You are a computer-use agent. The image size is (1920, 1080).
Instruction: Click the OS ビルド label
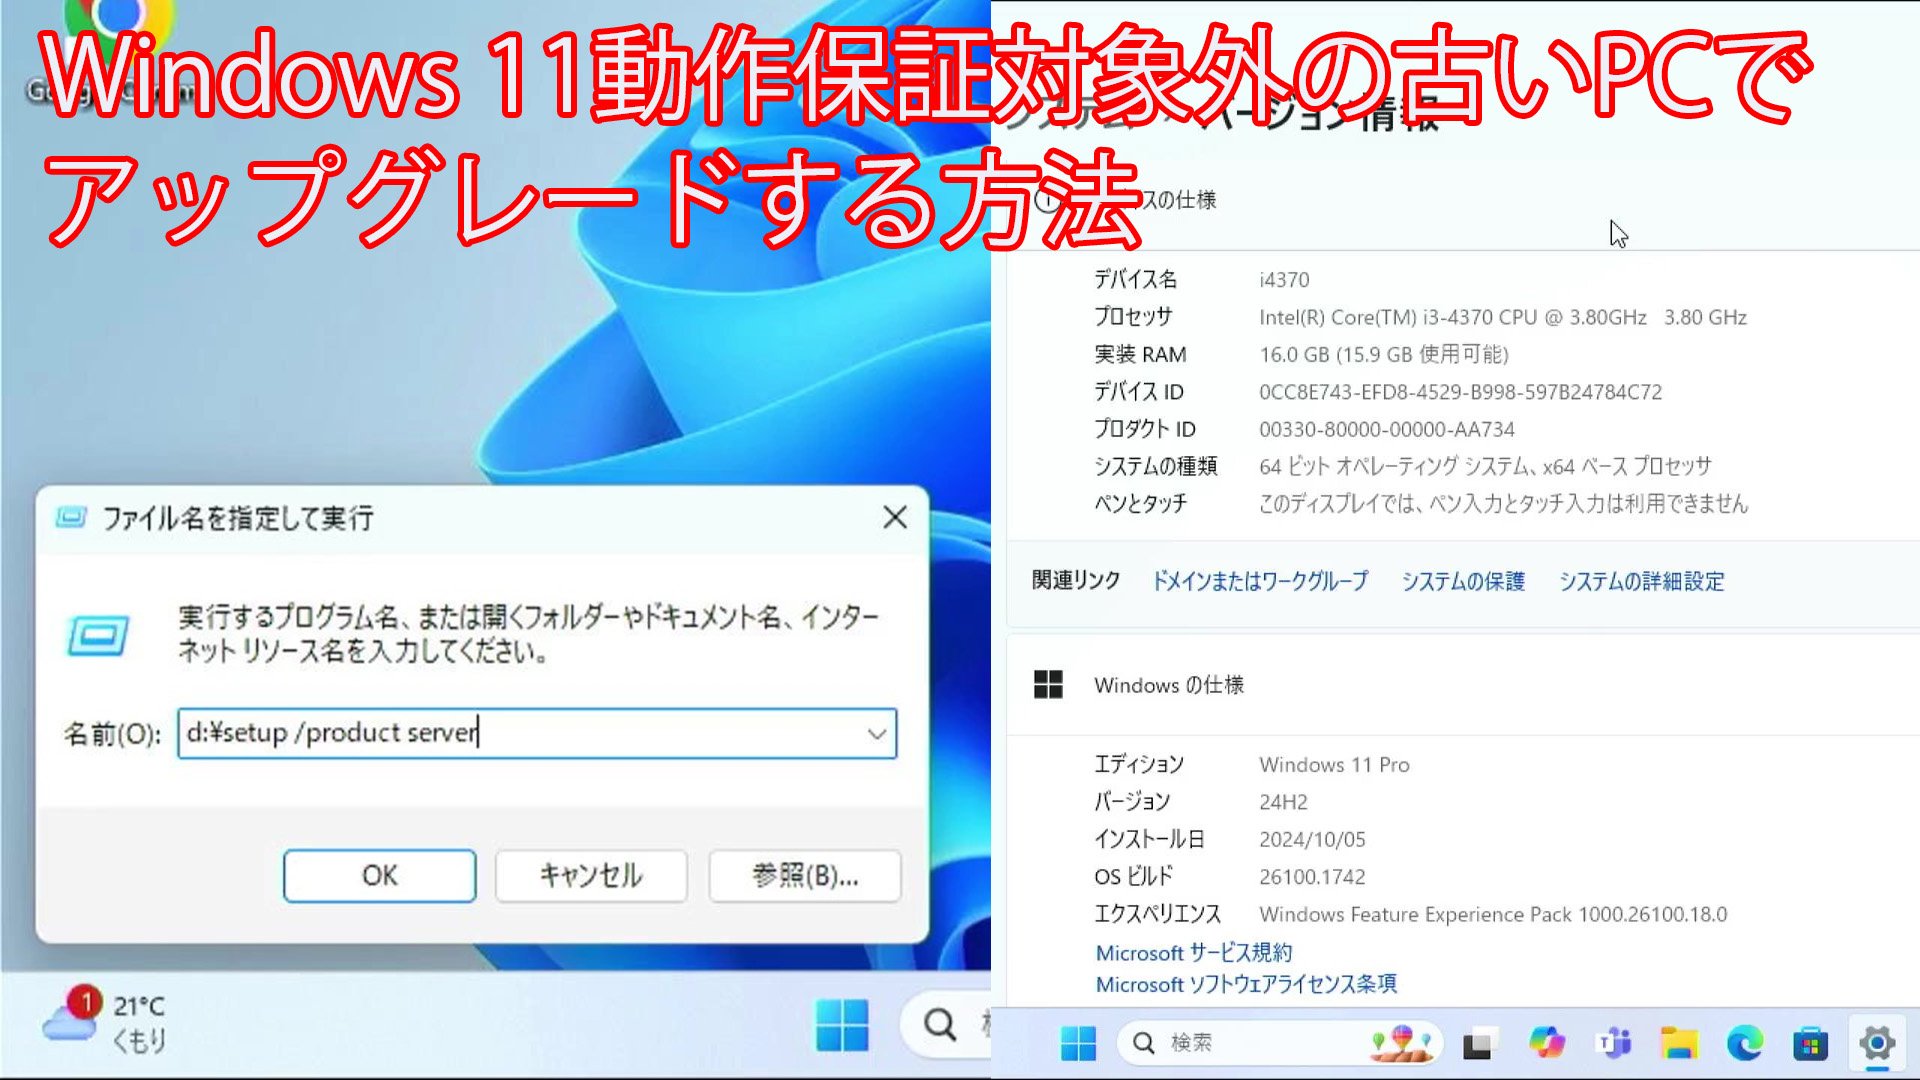click(x=1133, y=877)
